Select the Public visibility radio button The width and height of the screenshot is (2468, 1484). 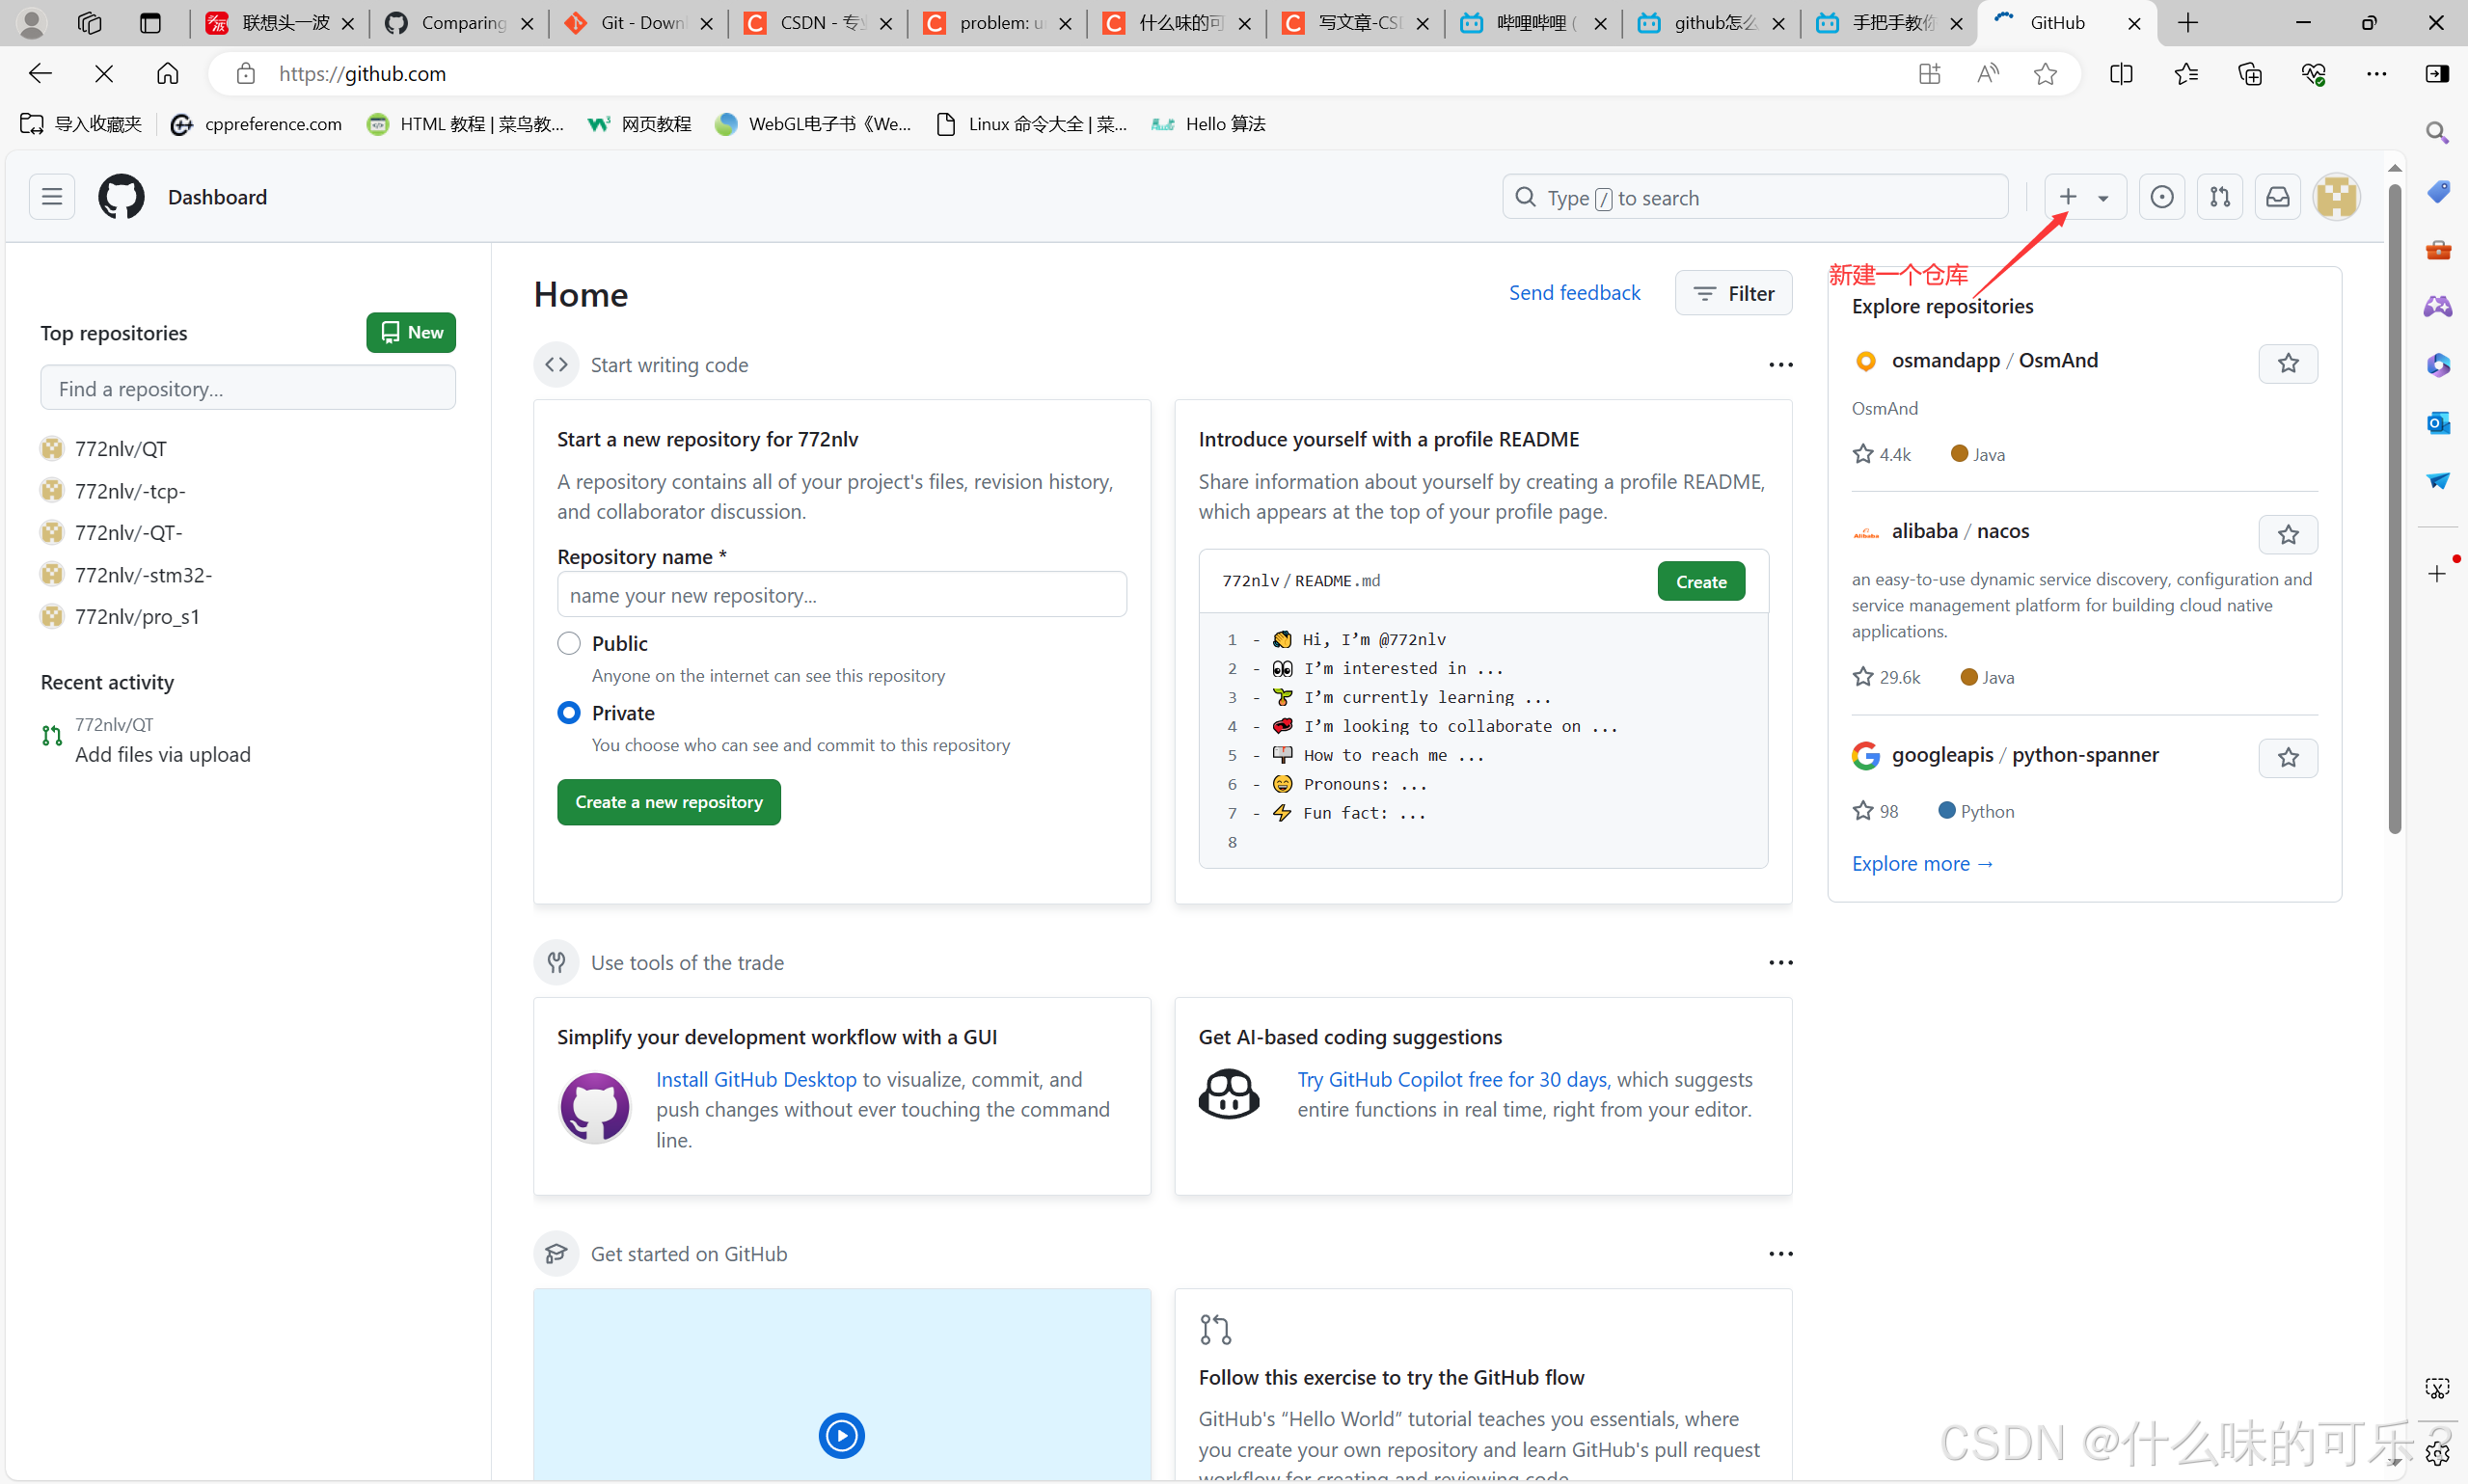(569, 643)
